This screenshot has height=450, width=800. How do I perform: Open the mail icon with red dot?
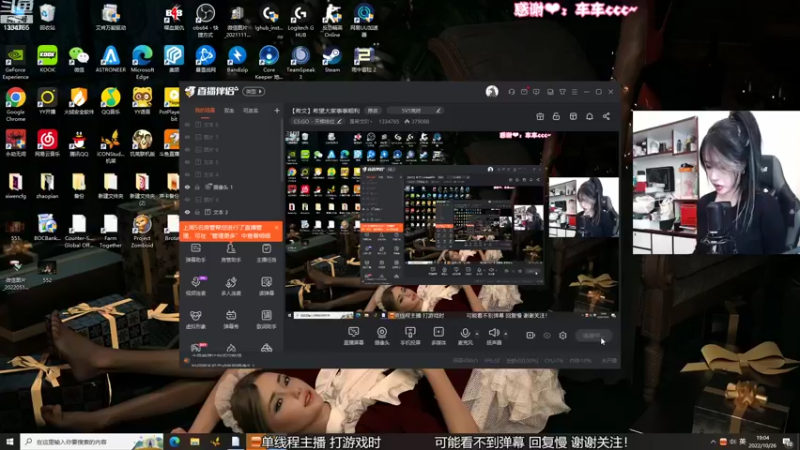tap(524, 92)
